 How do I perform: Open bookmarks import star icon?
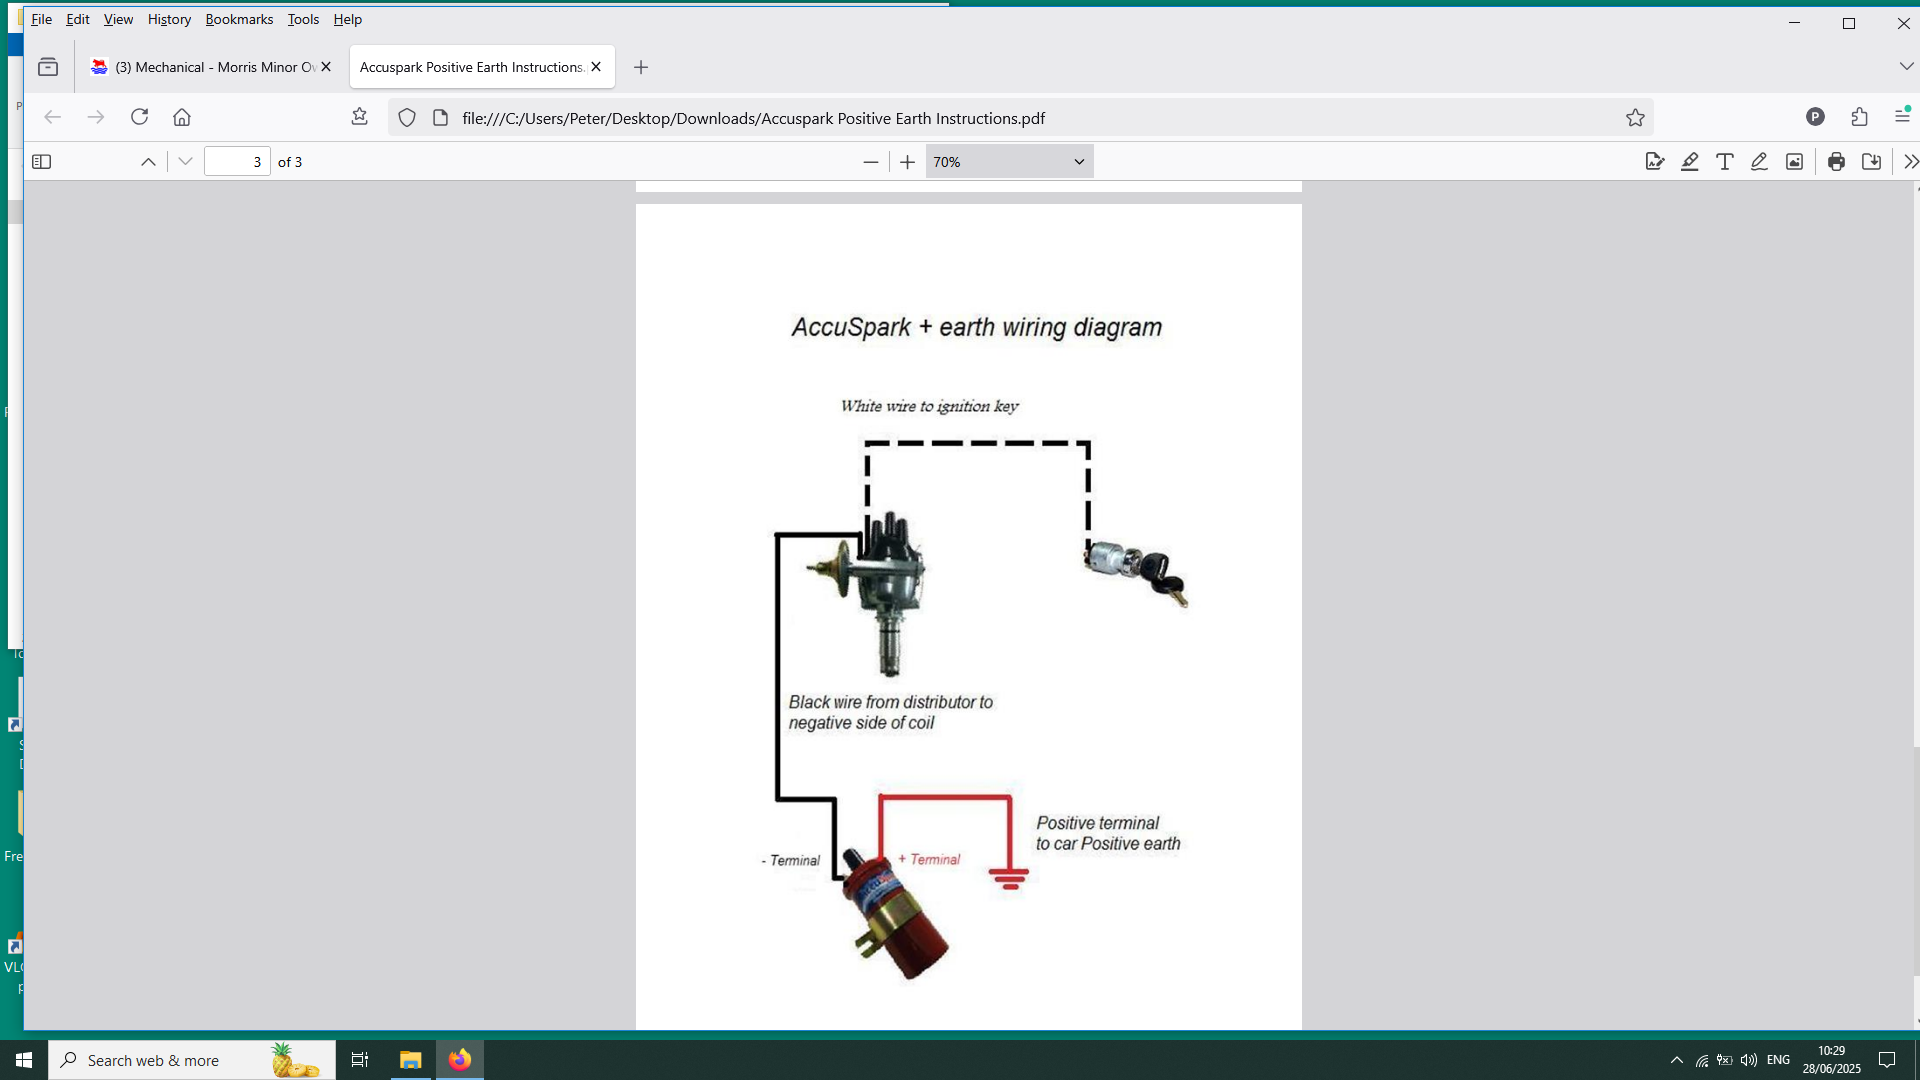pyautogui.click(x=360, y=117)
